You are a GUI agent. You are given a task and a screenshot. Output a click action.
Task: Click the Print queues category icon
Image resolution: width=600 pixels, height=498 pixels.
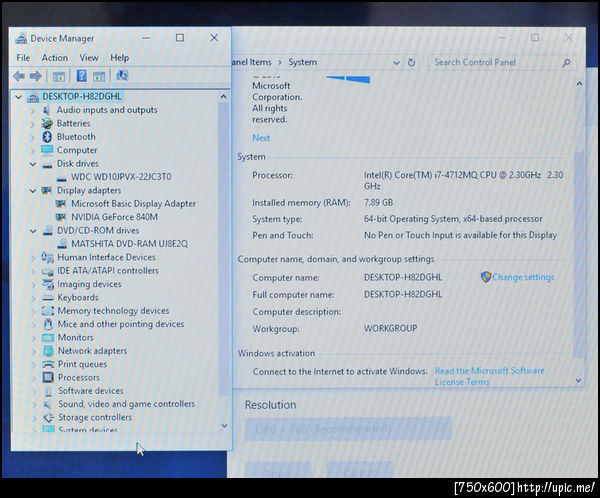(48, 364)
